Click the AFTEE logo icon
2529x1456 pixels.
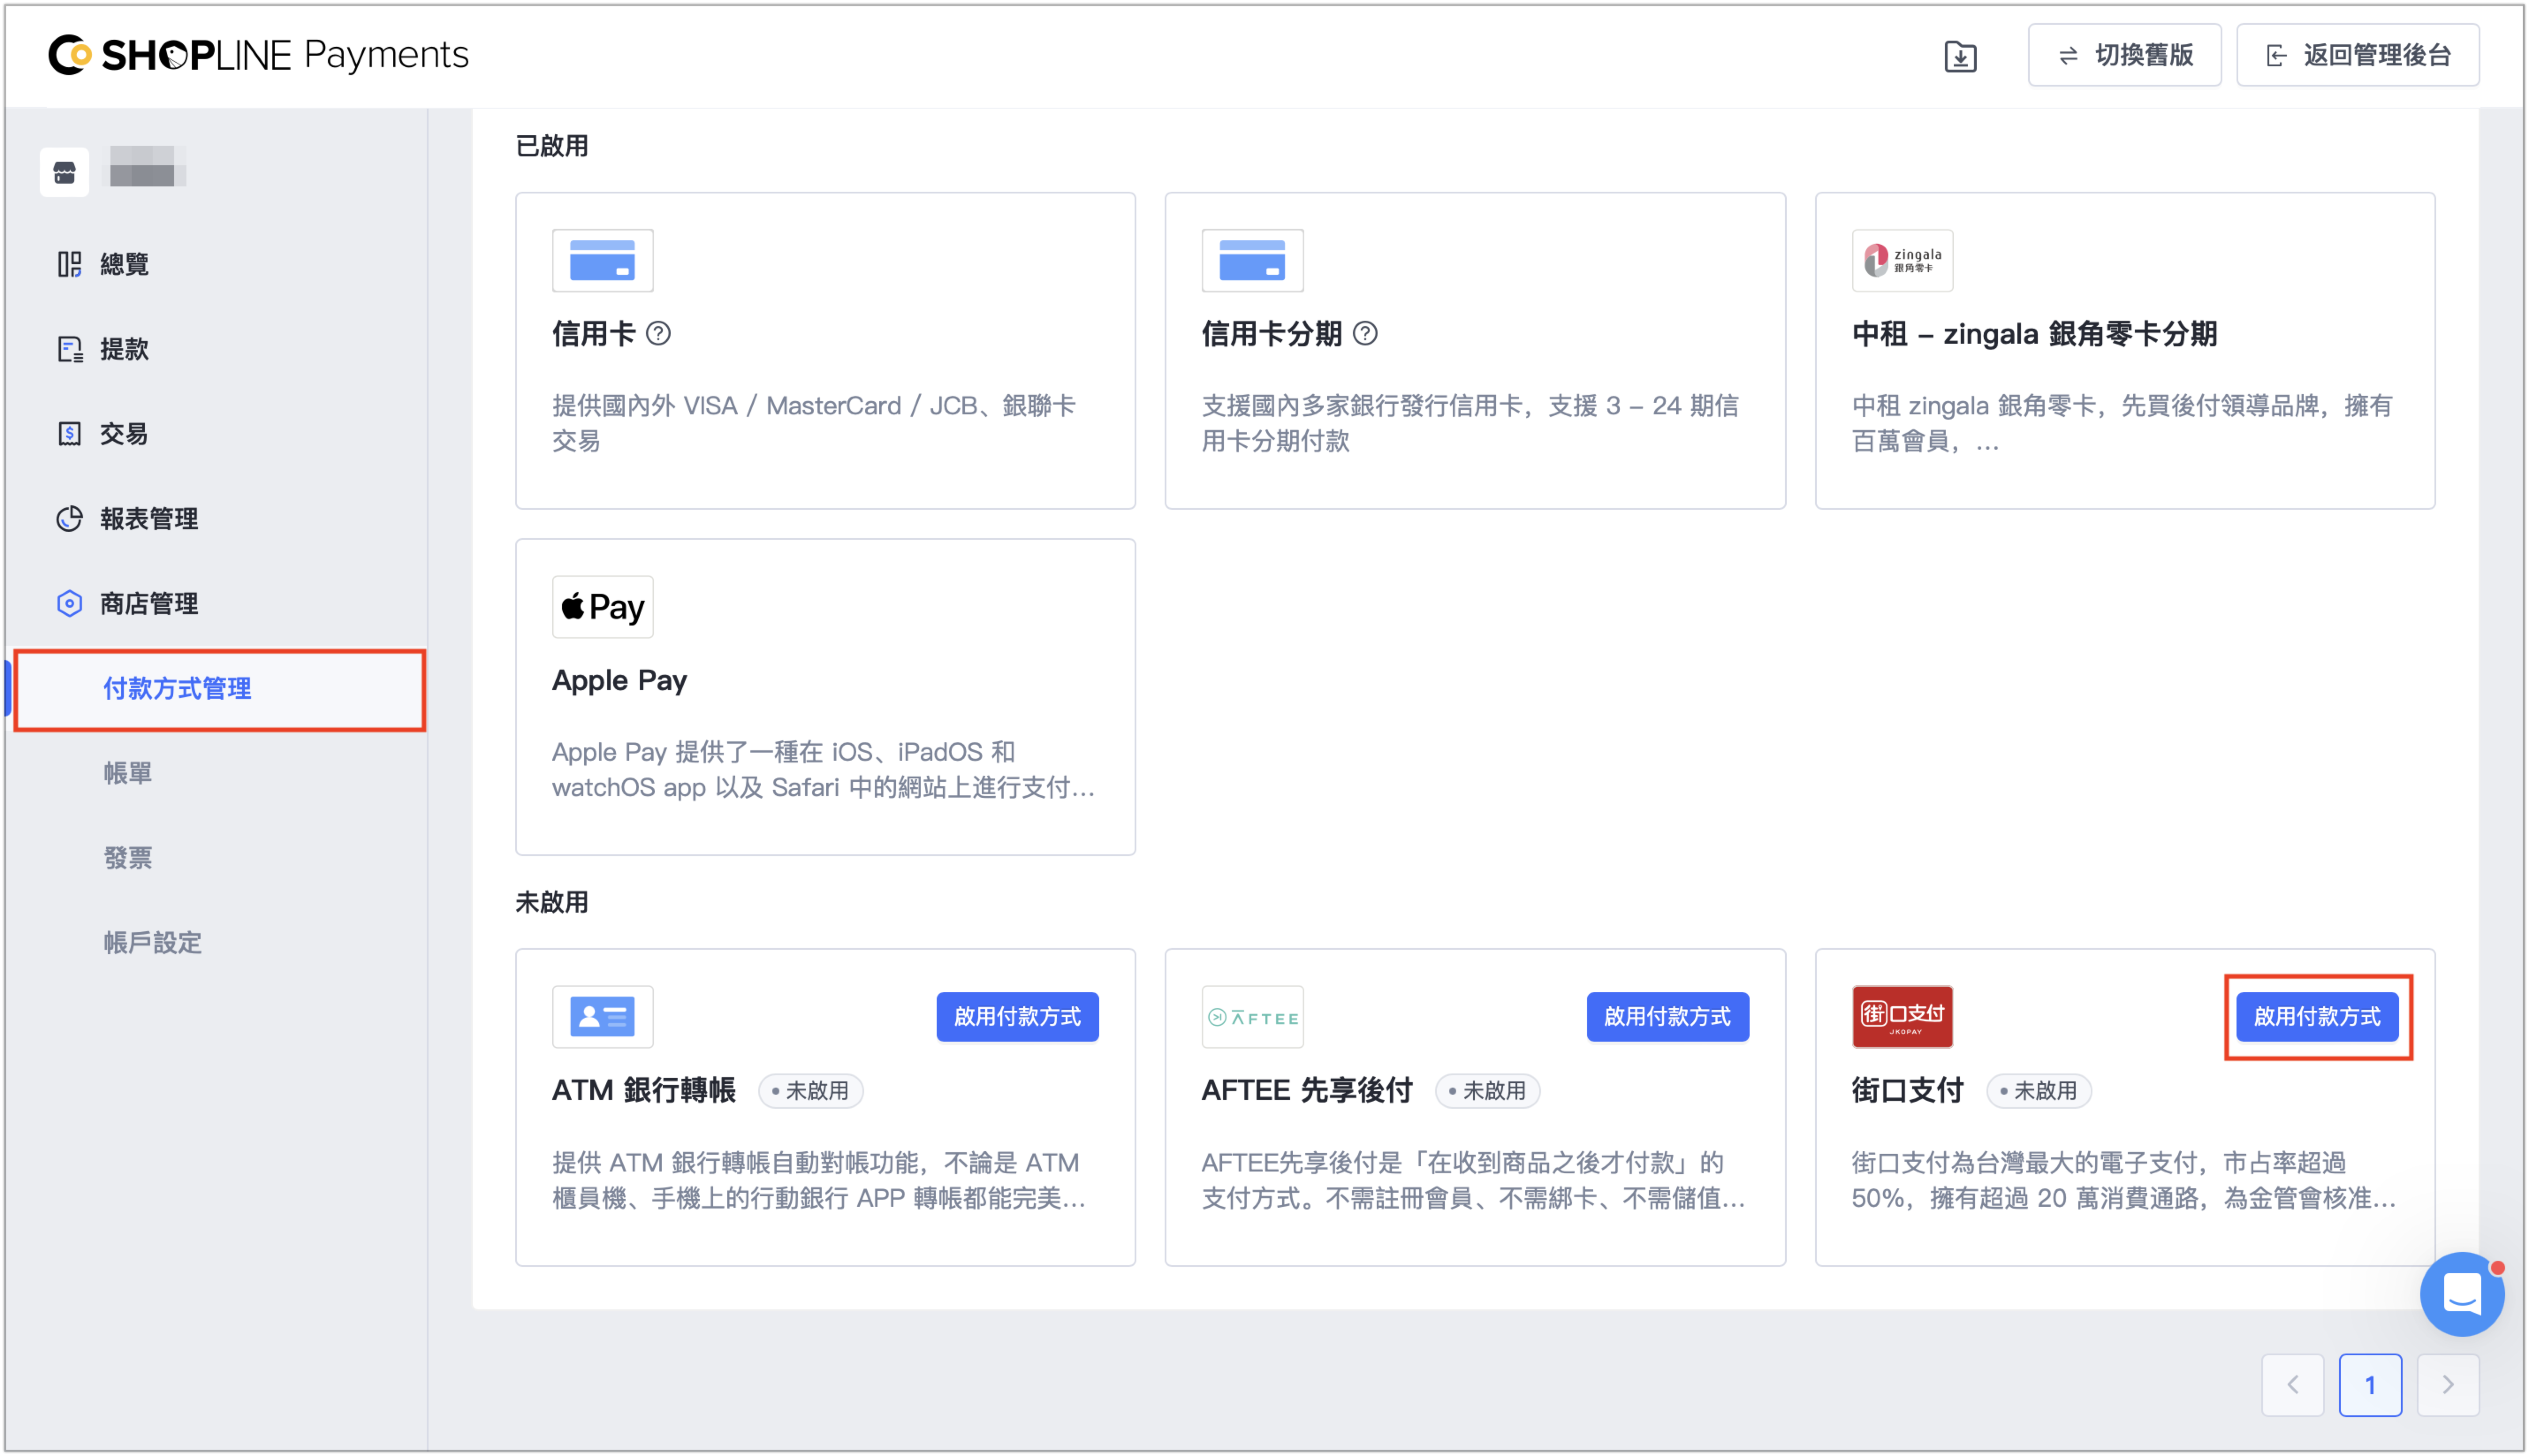tap(1252, 1017)
